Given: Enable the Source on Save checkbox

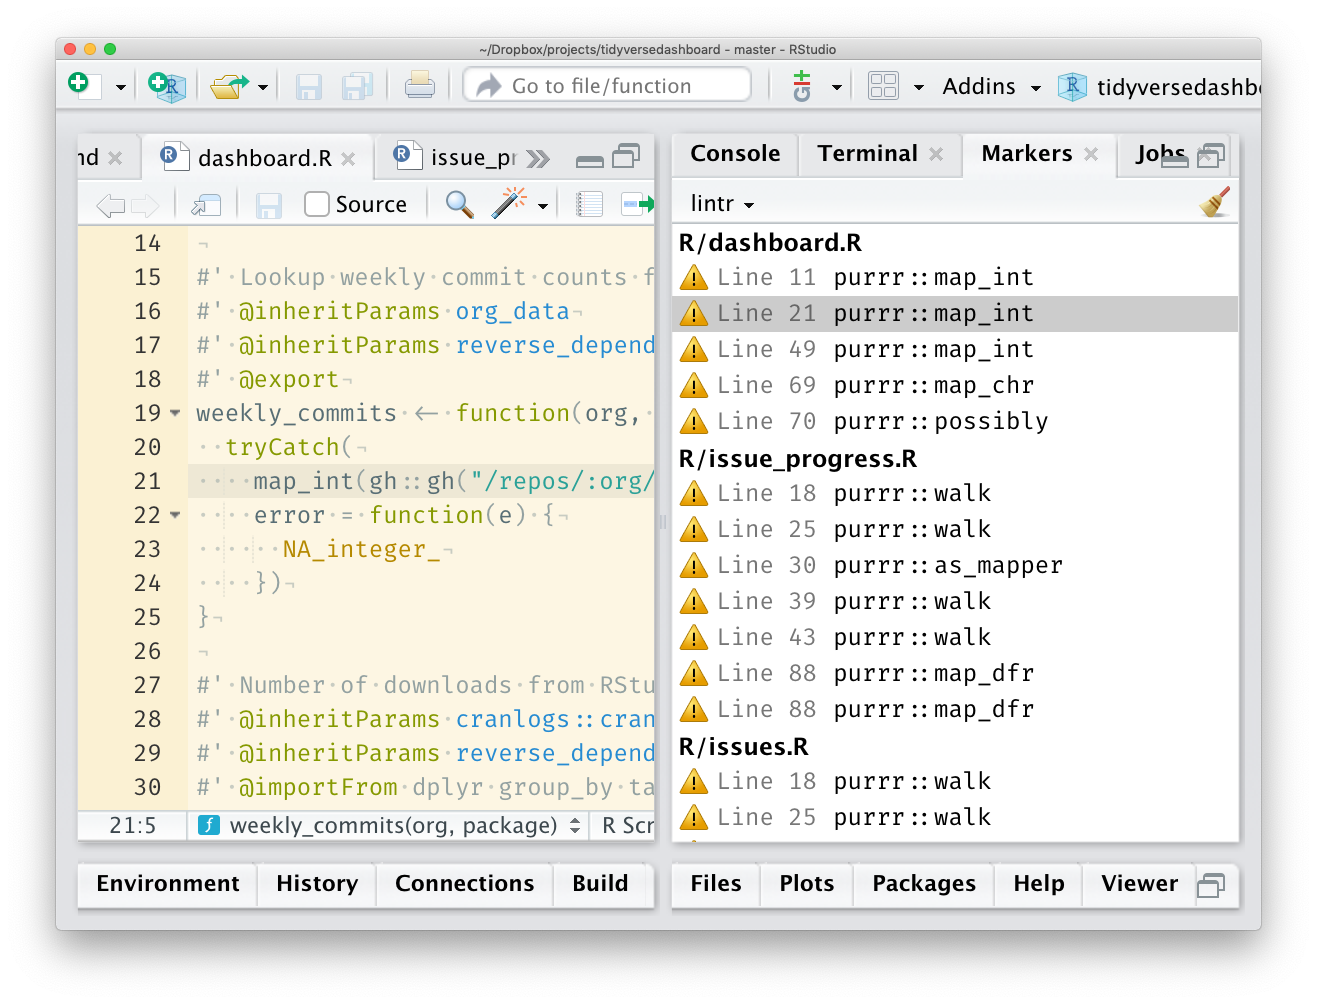Looking at the screenshot, I should 317,204.
